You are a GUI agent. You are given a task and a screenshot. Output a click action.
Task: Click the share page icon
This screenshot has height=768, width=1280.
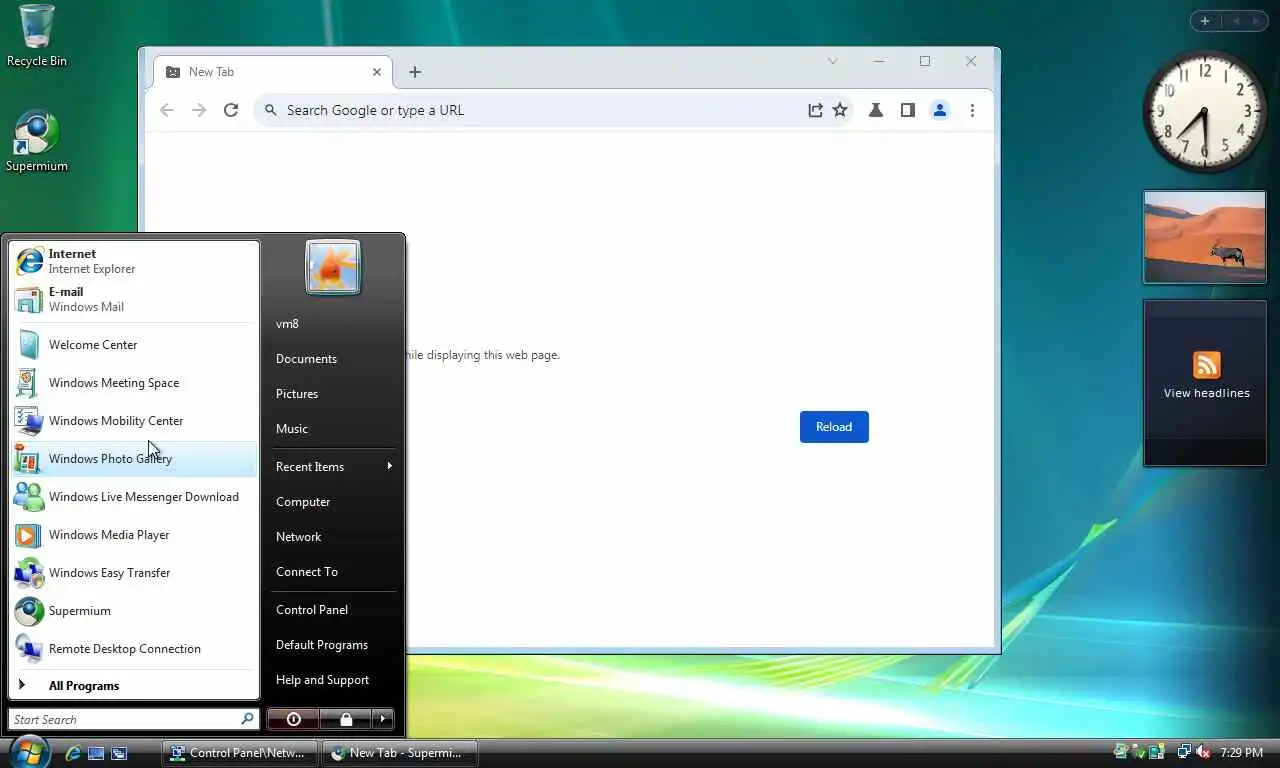(x=815, y=110)
